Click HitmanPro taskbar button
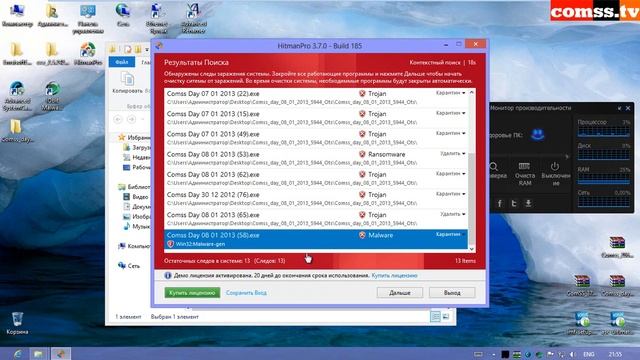The image size is (640, 360). point(60,354)
